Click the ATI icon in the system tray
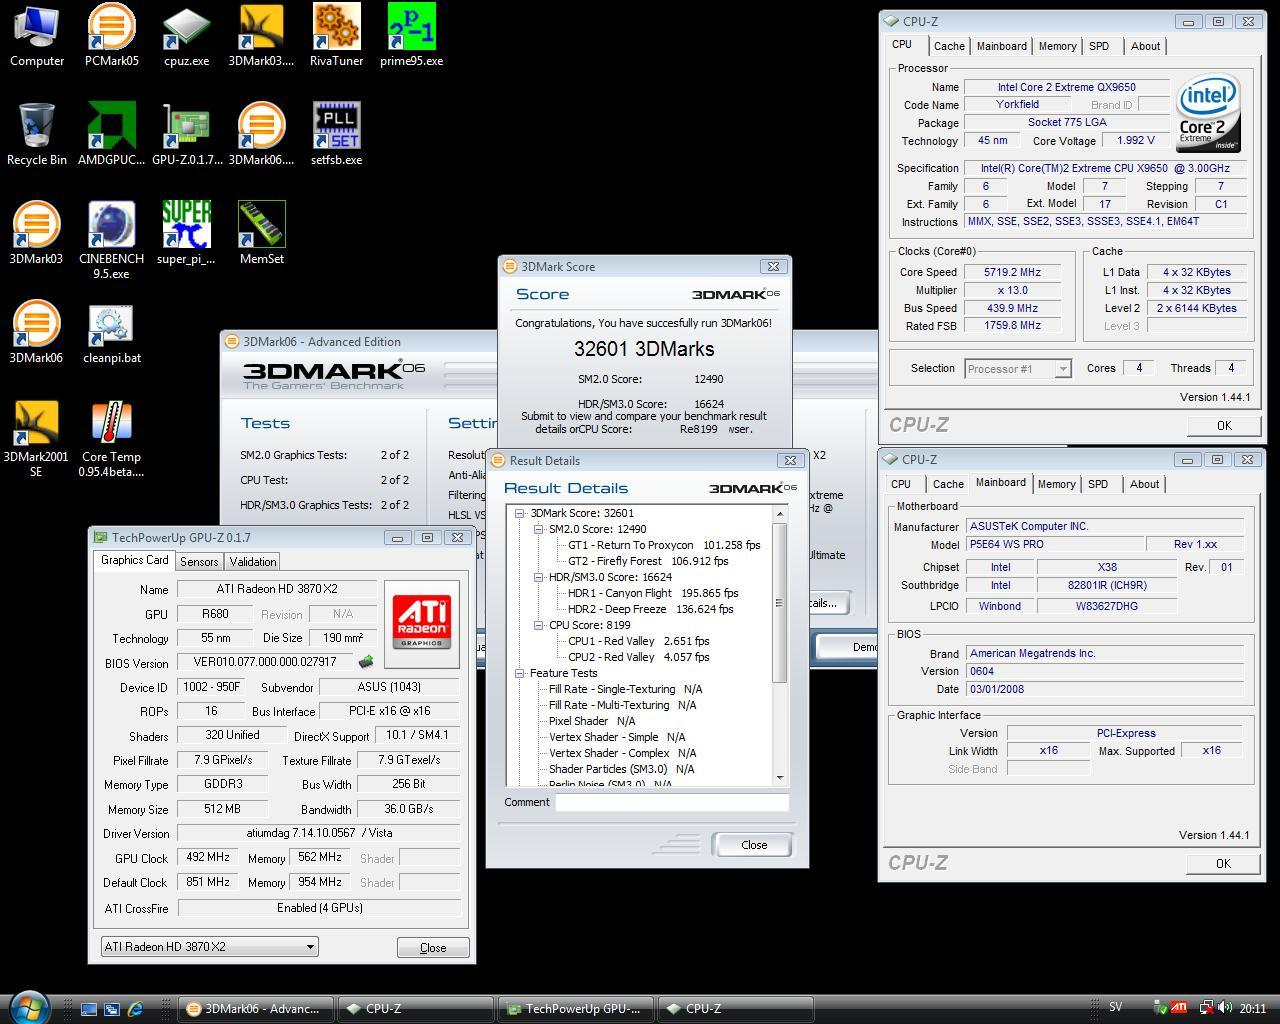The image size is (1280, 1024). (1180, 1008)
